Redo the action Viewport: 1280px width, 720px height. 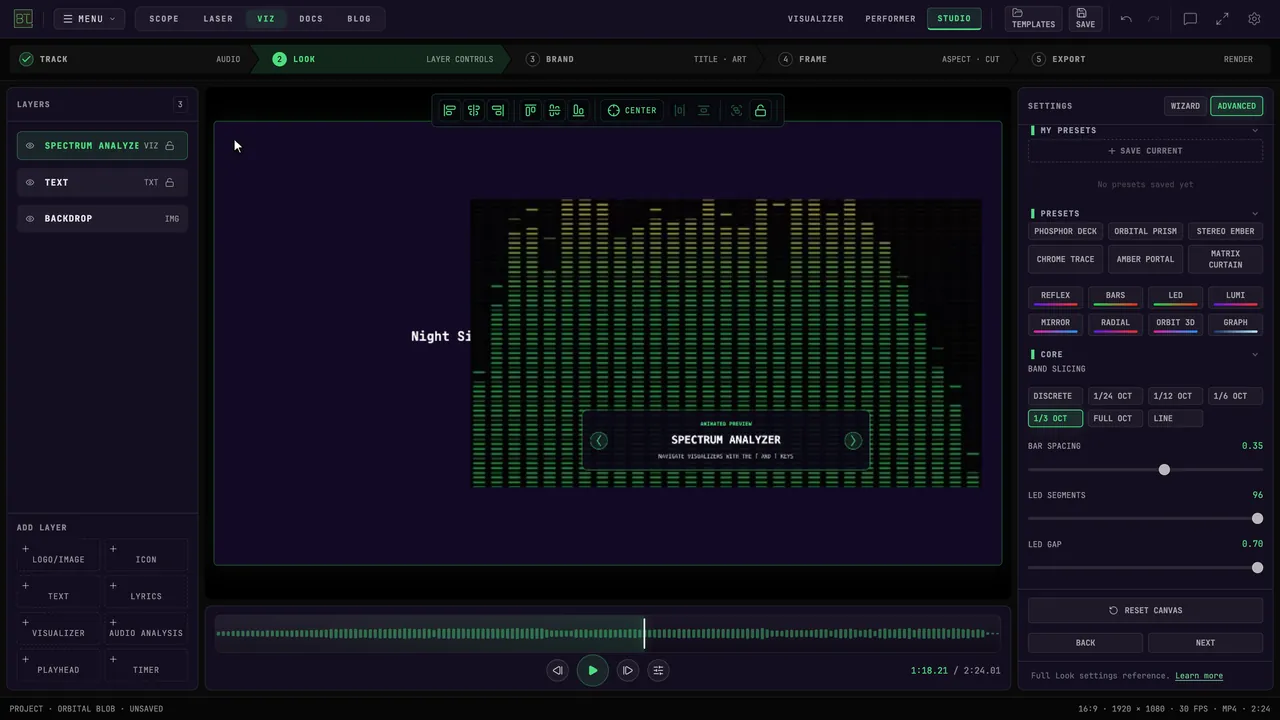(1153, 18)
